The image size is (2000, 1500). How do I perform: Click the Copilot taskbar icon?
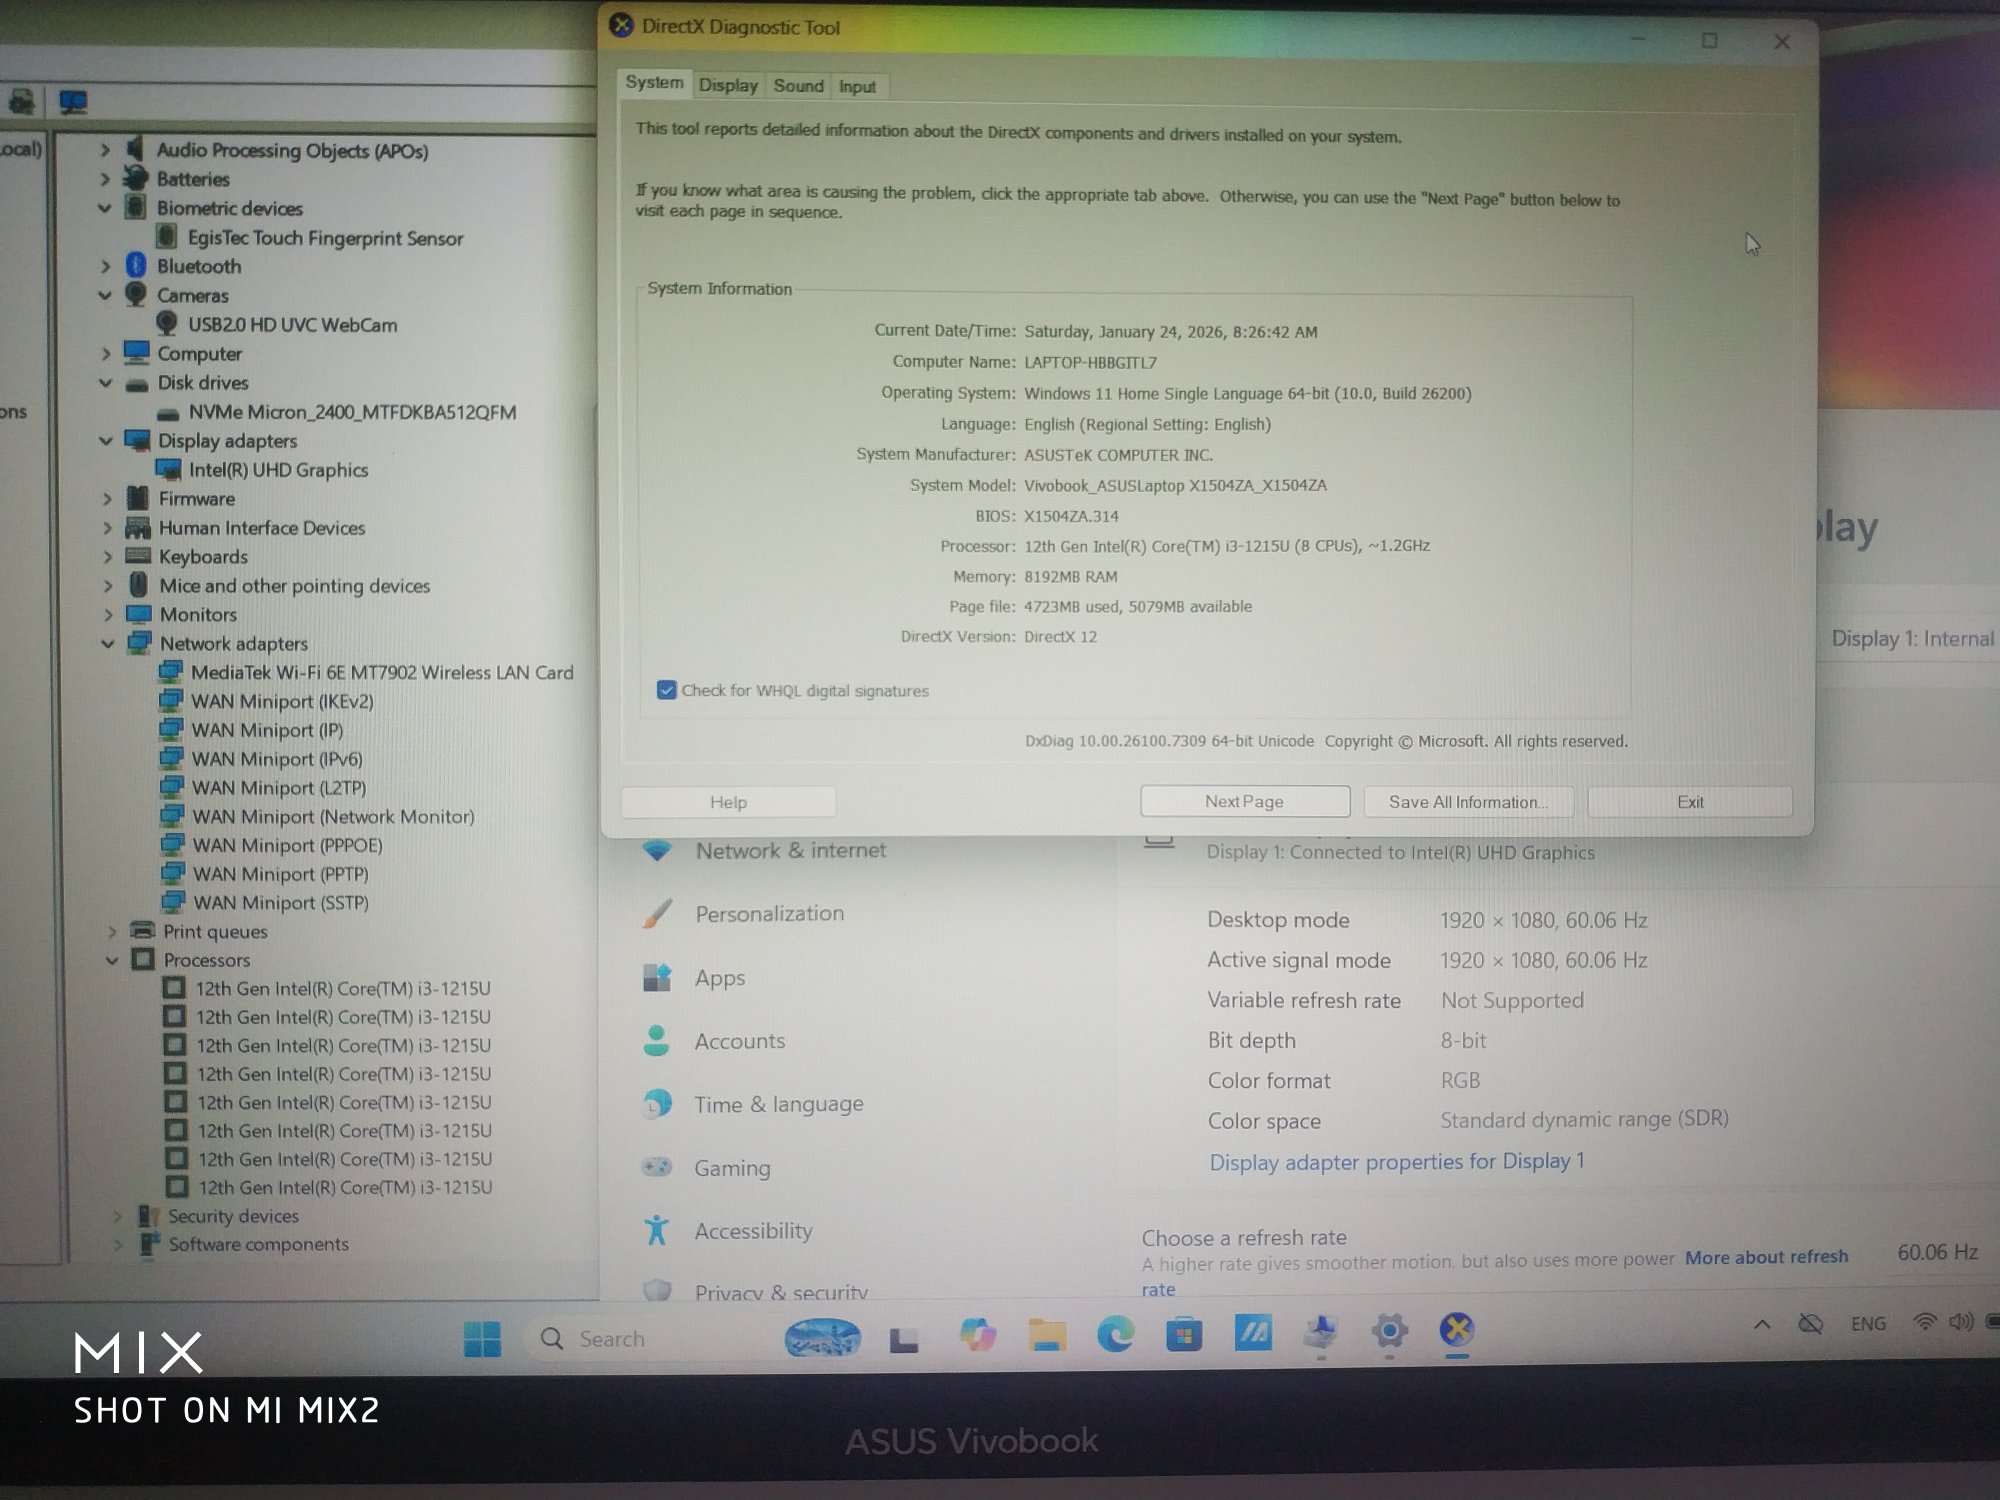click(x=977, y=1335)
